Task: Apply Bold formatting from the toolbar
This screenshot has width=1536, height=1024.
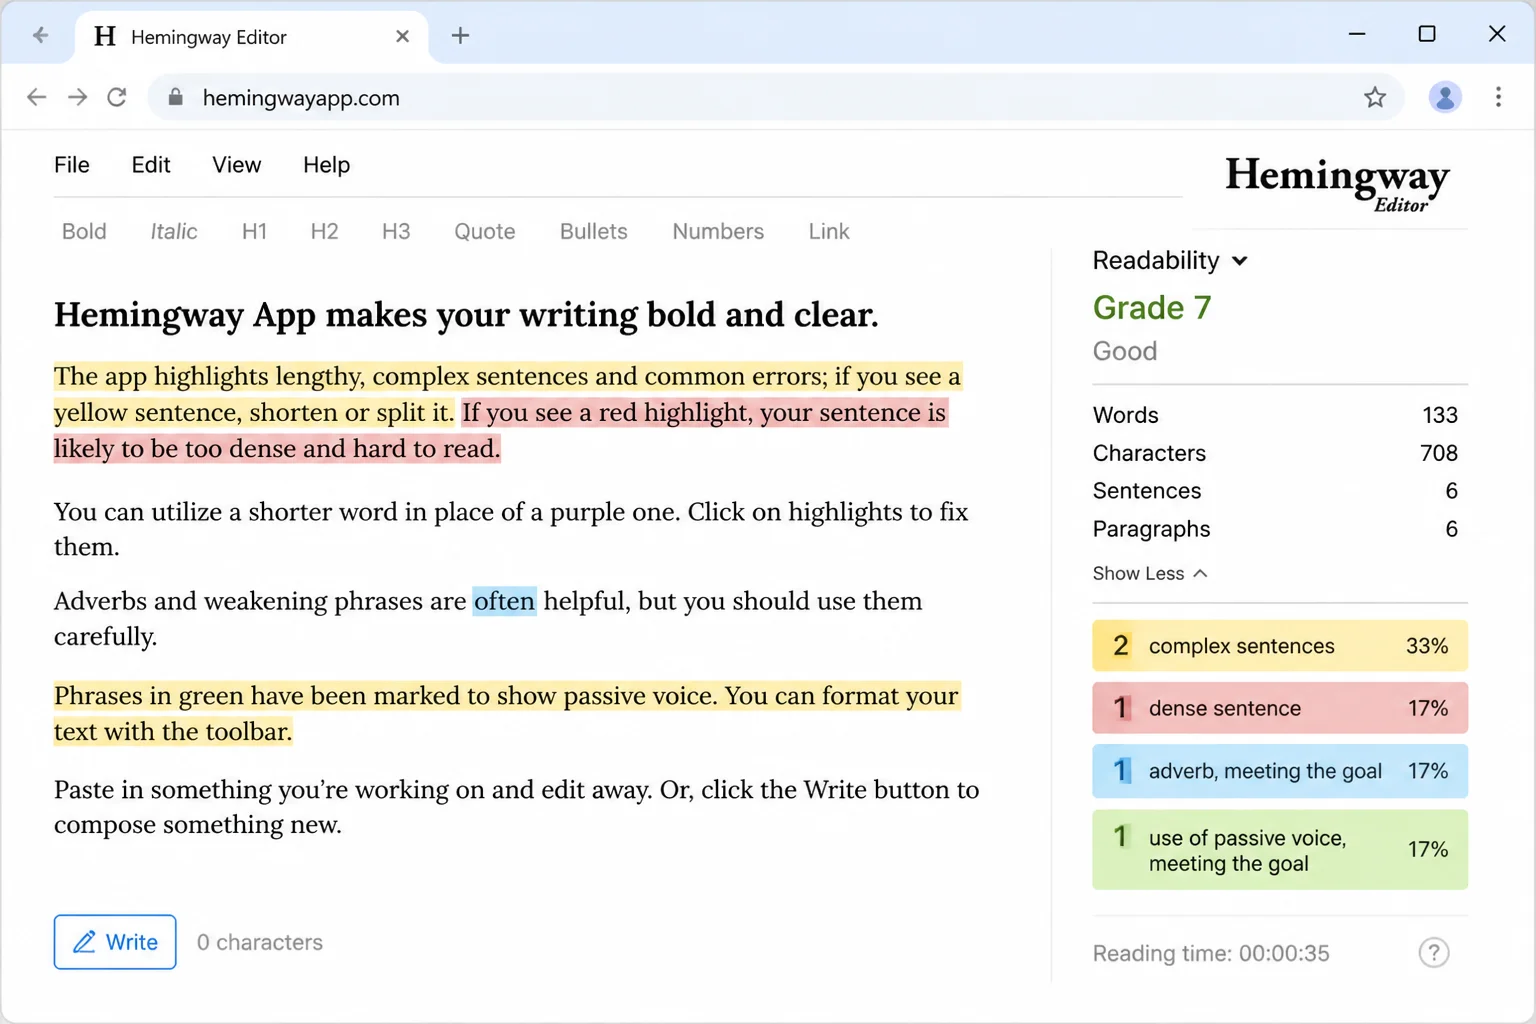Action: (x=84, y=231)
